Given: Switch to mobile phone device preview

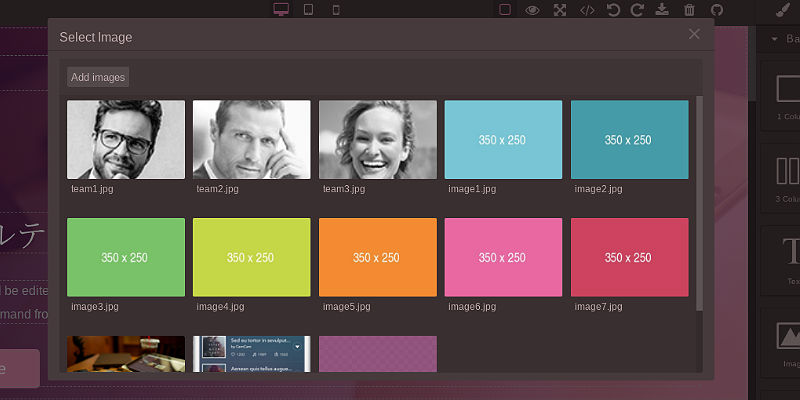Looking at the screenshot, I should [x=336, y=9].
